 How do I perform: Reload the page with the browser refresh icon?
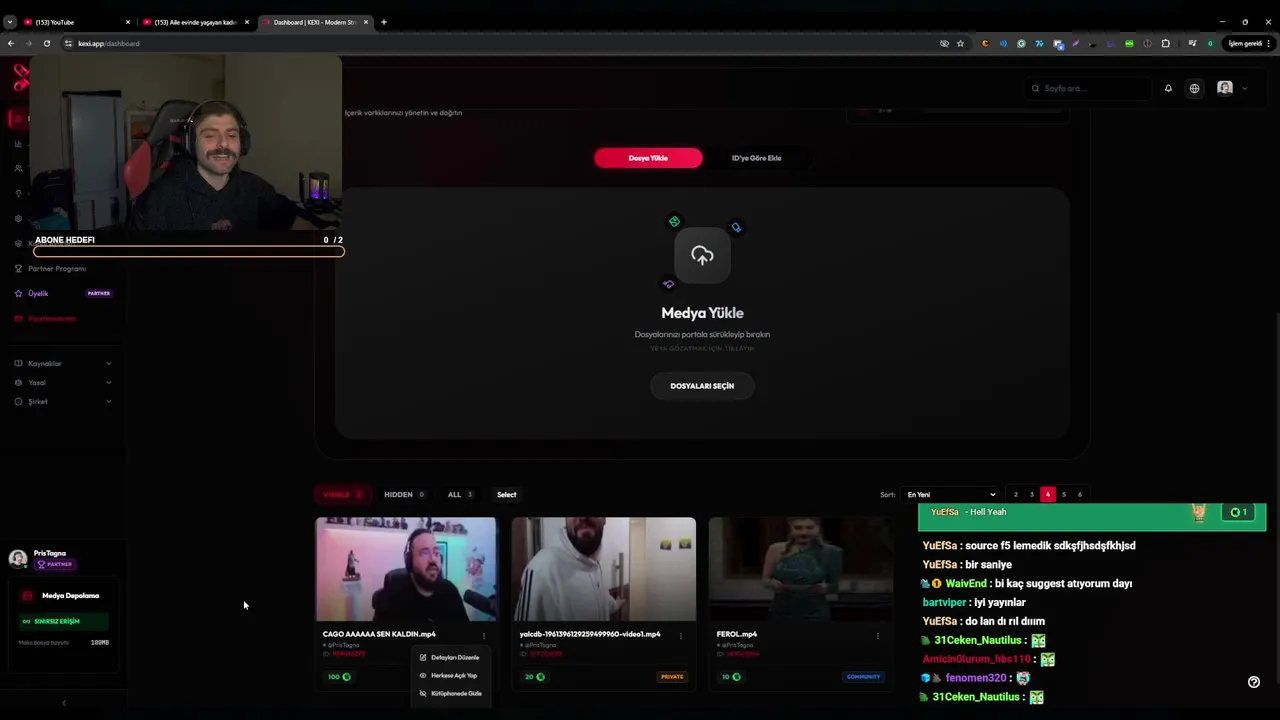(x=46, y=43)
